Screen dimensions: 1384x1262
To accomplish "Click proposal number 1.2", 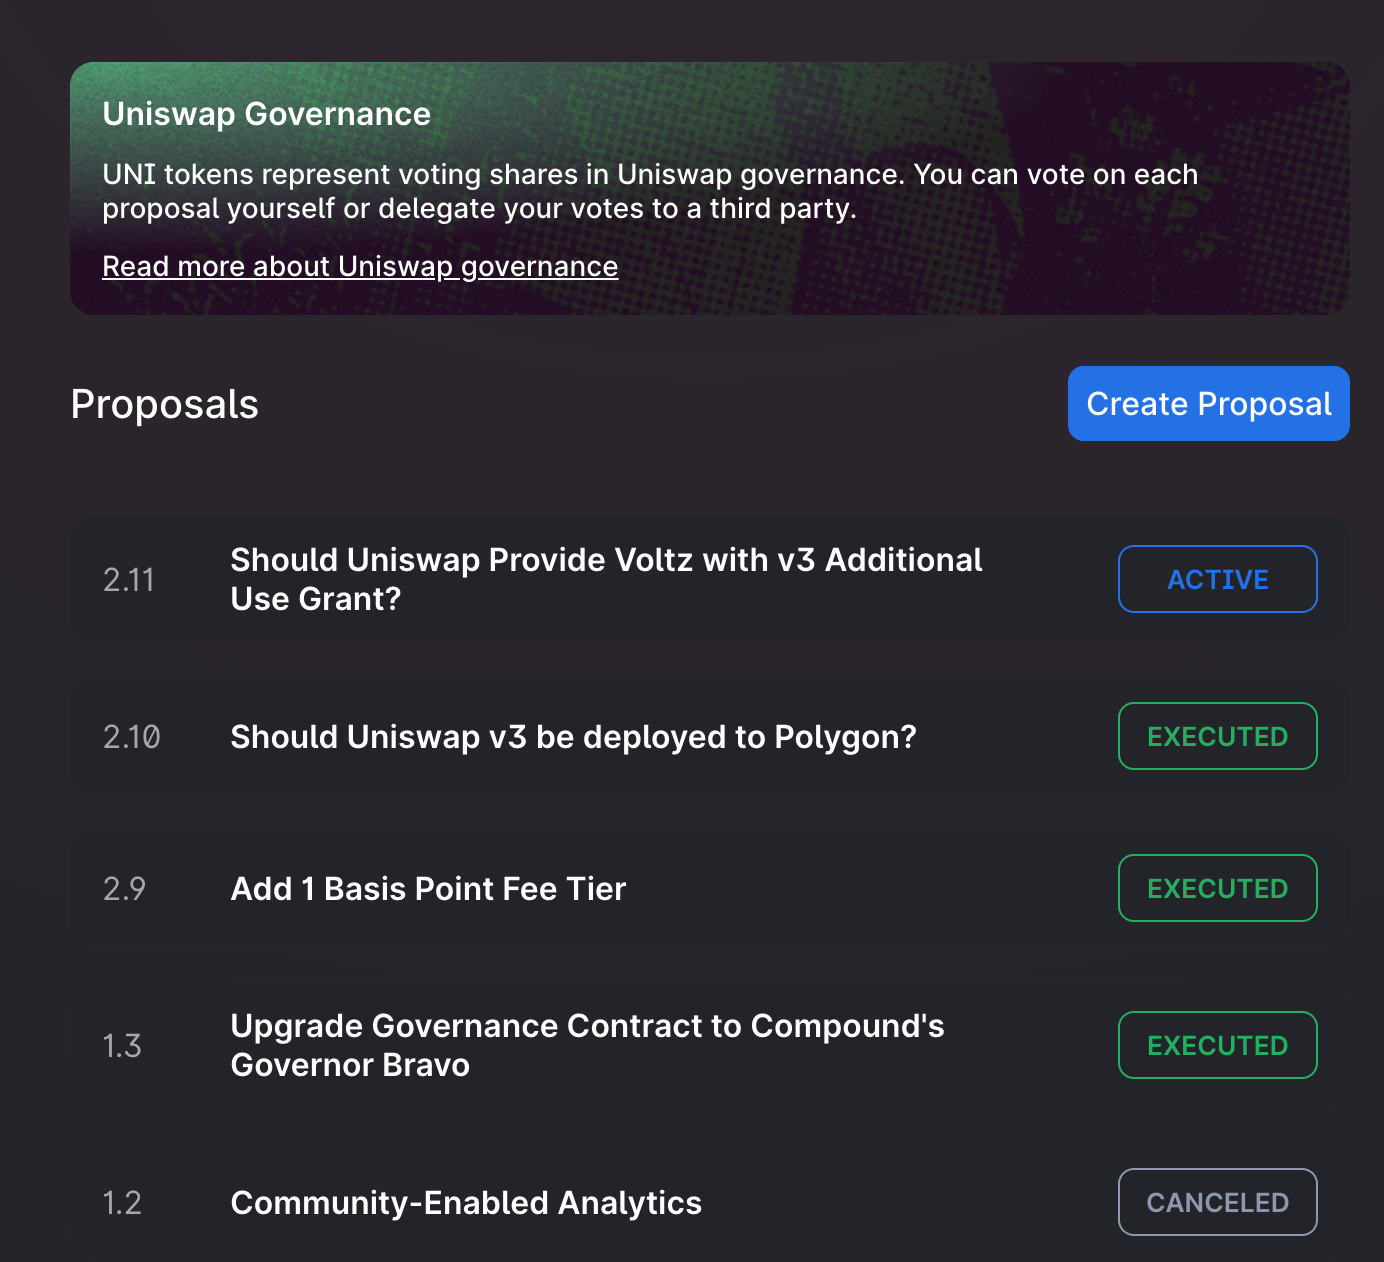I will pos(122,1203).
